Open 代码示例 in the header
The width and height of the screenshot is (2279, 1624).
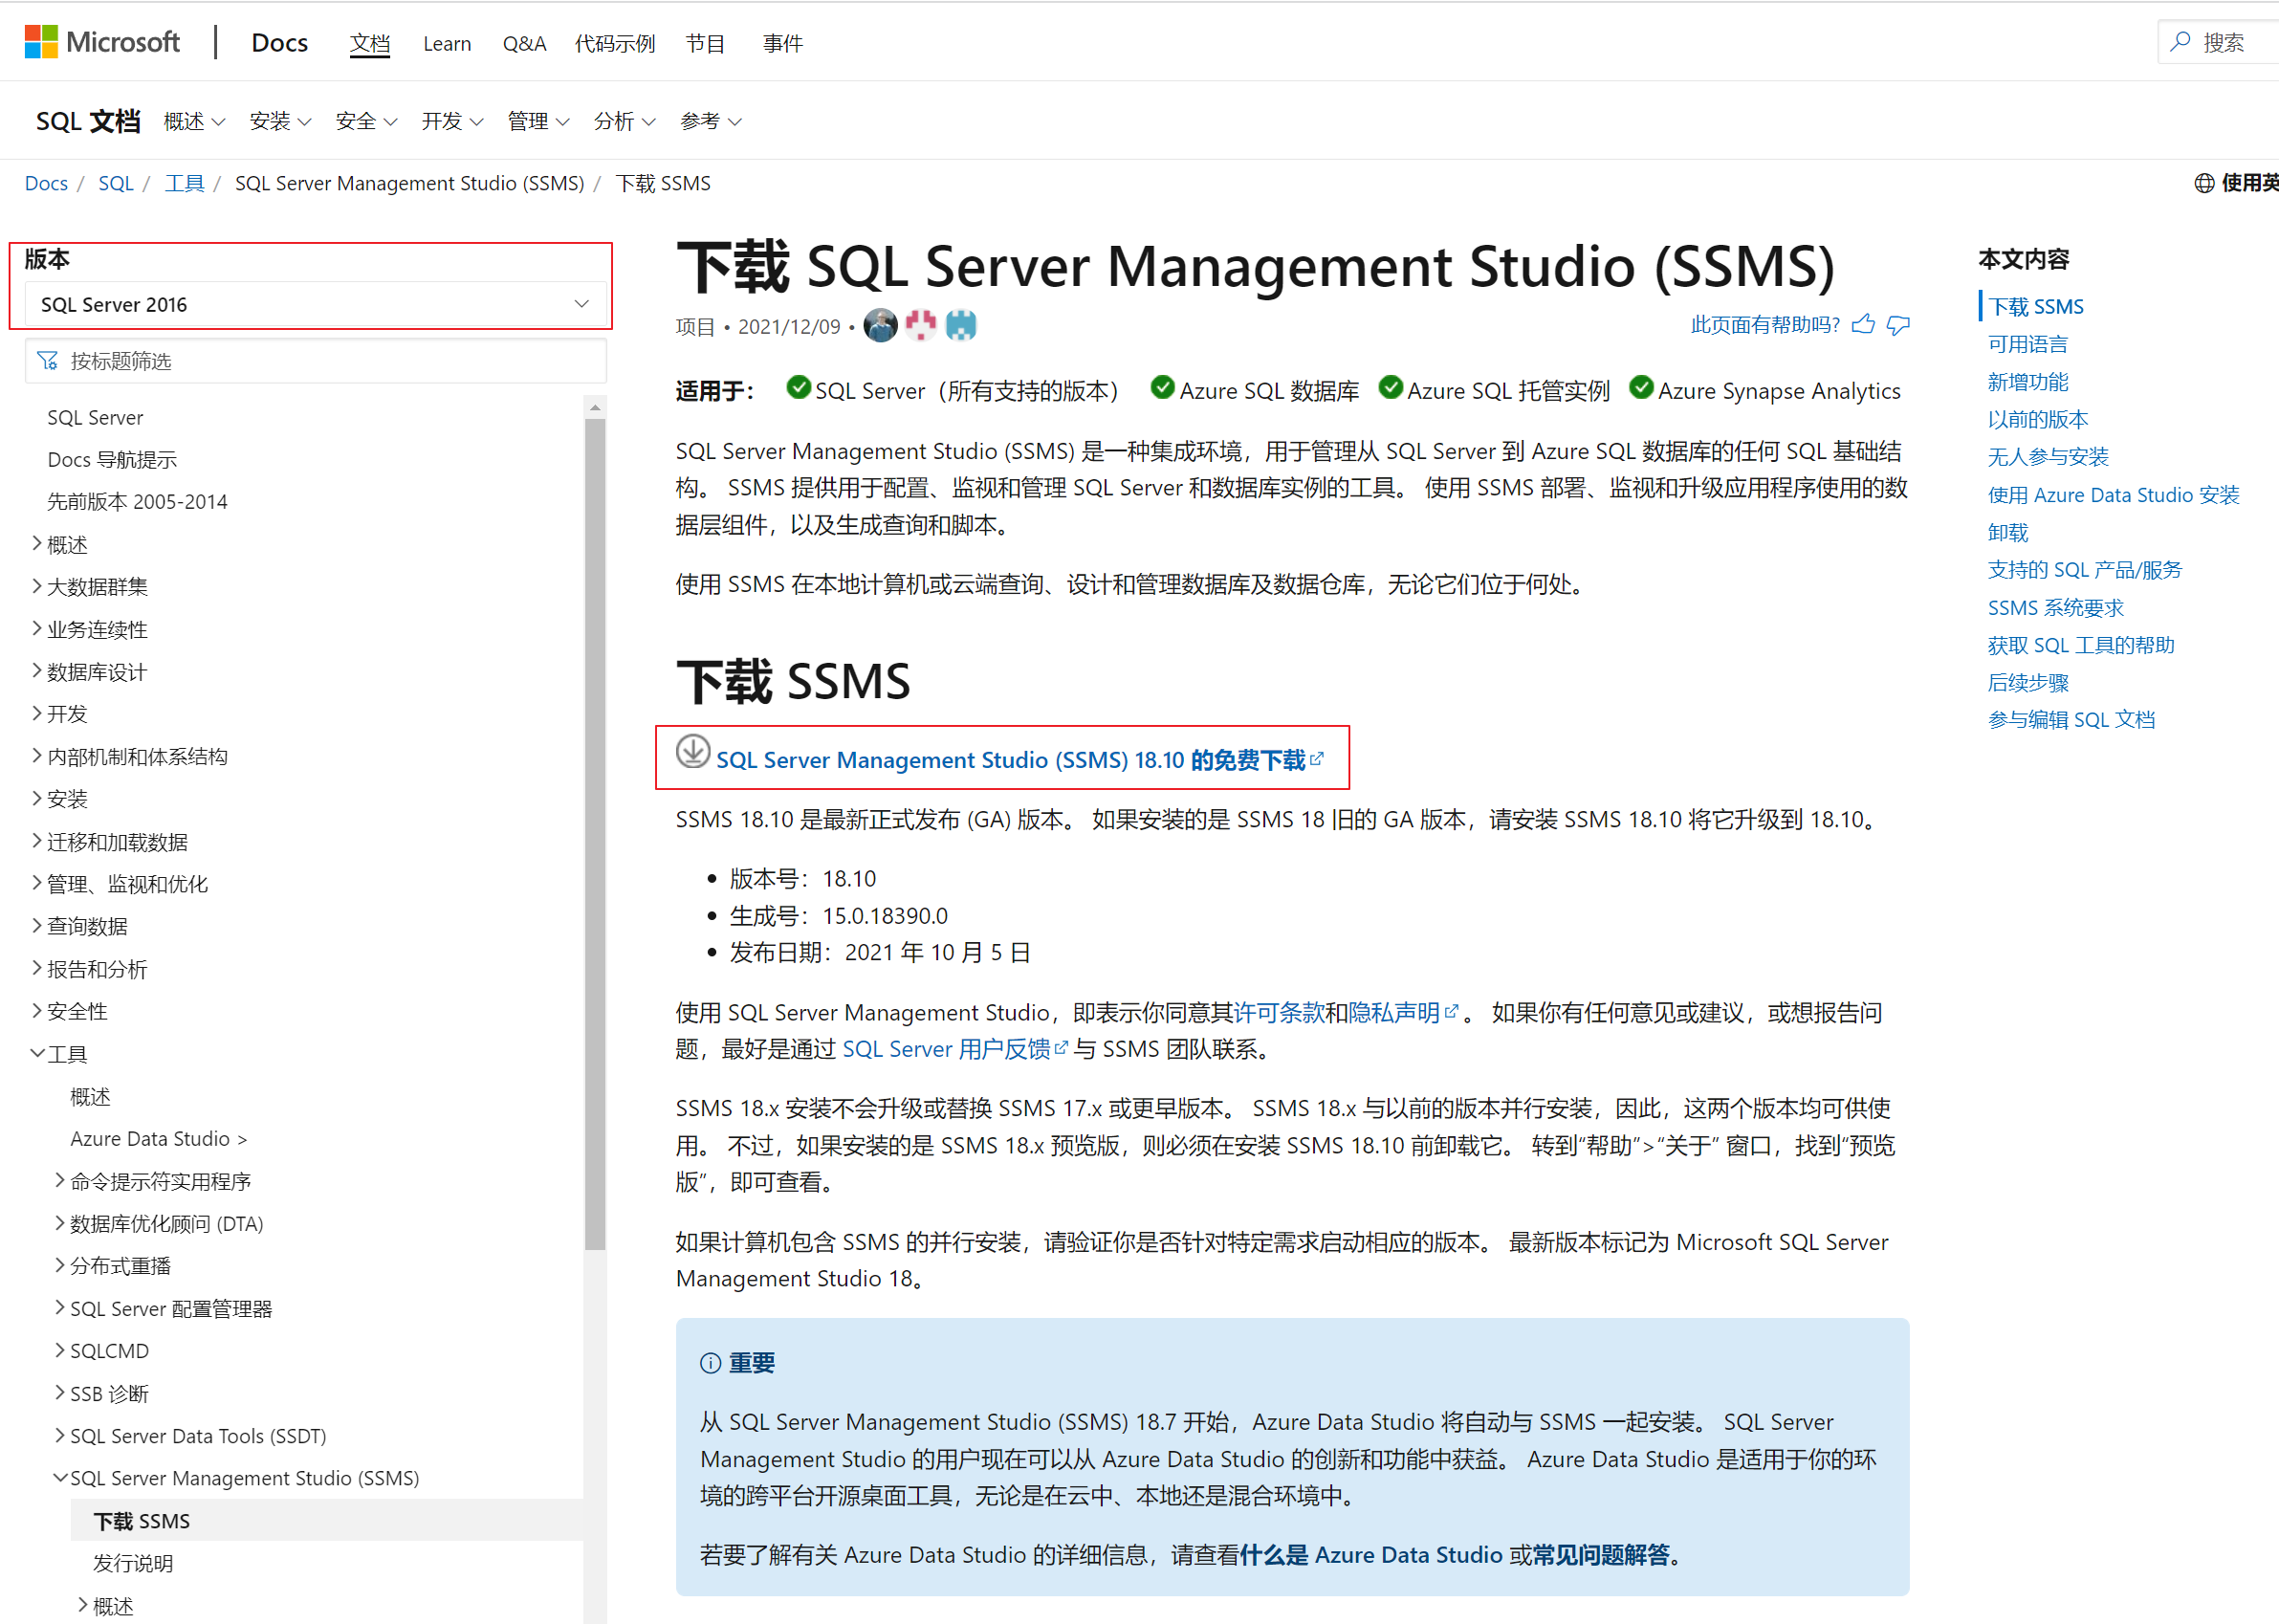click(615, 43)
